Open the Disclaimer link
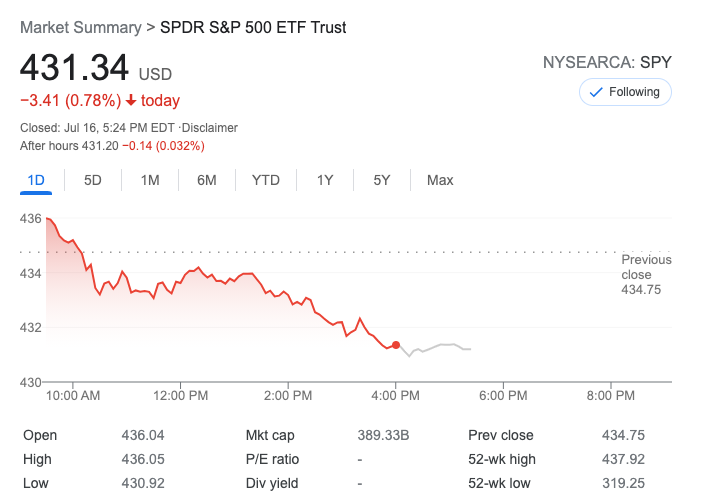 pyautogui.click(x=209, y=128)
